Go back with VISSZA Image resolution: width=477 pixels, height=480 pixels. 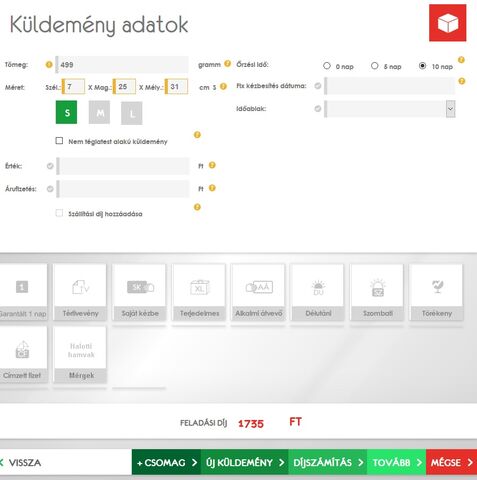pos(22,462)
